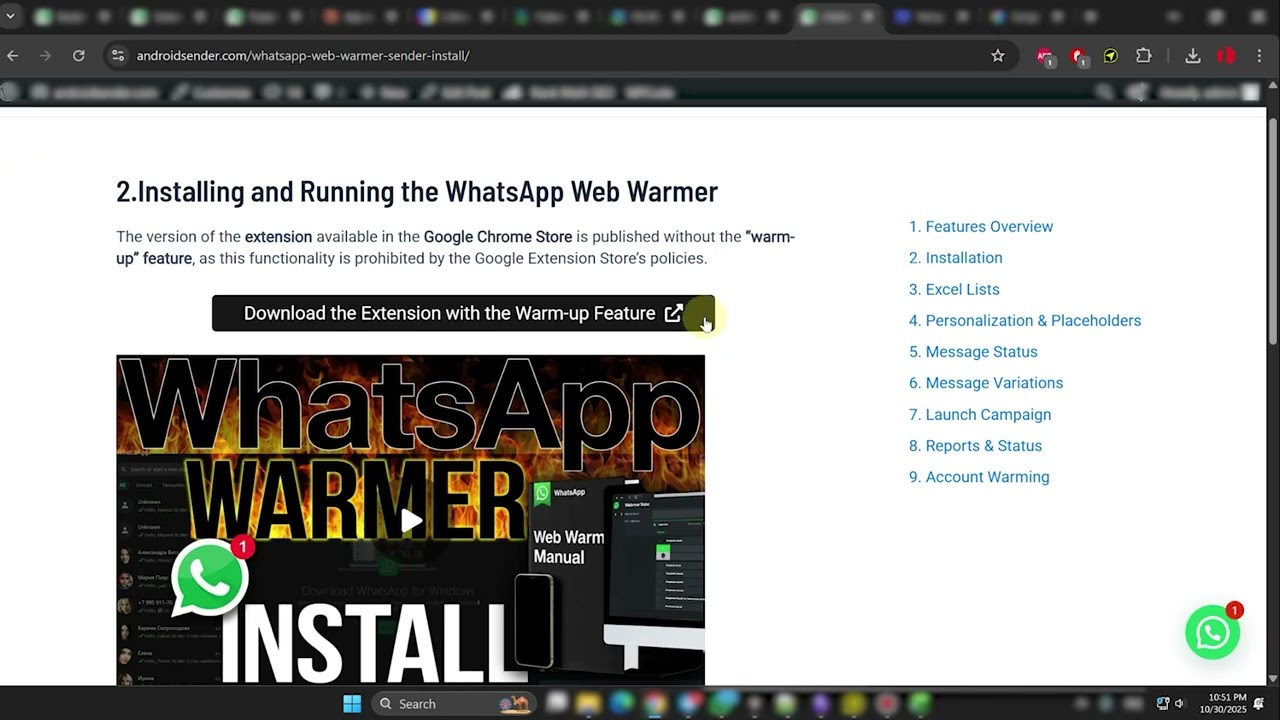Open the Excel Lists link
Image resolution: width=1280 pixels, height=720 pixels.
point(962,289)
